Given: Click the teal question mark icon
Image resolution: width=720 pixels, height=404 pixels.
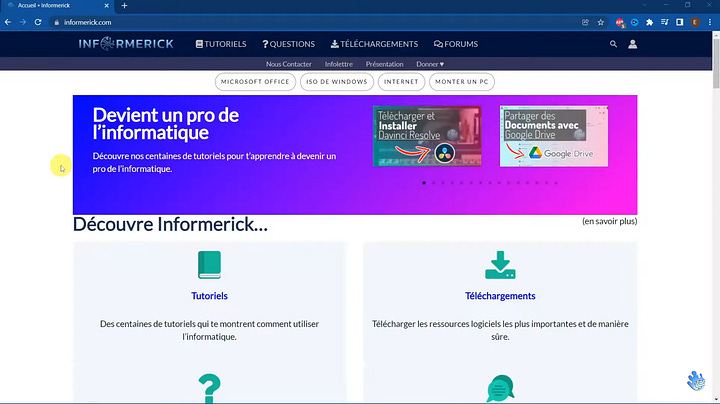Looking at the screenshot, I should pos(209,388).
